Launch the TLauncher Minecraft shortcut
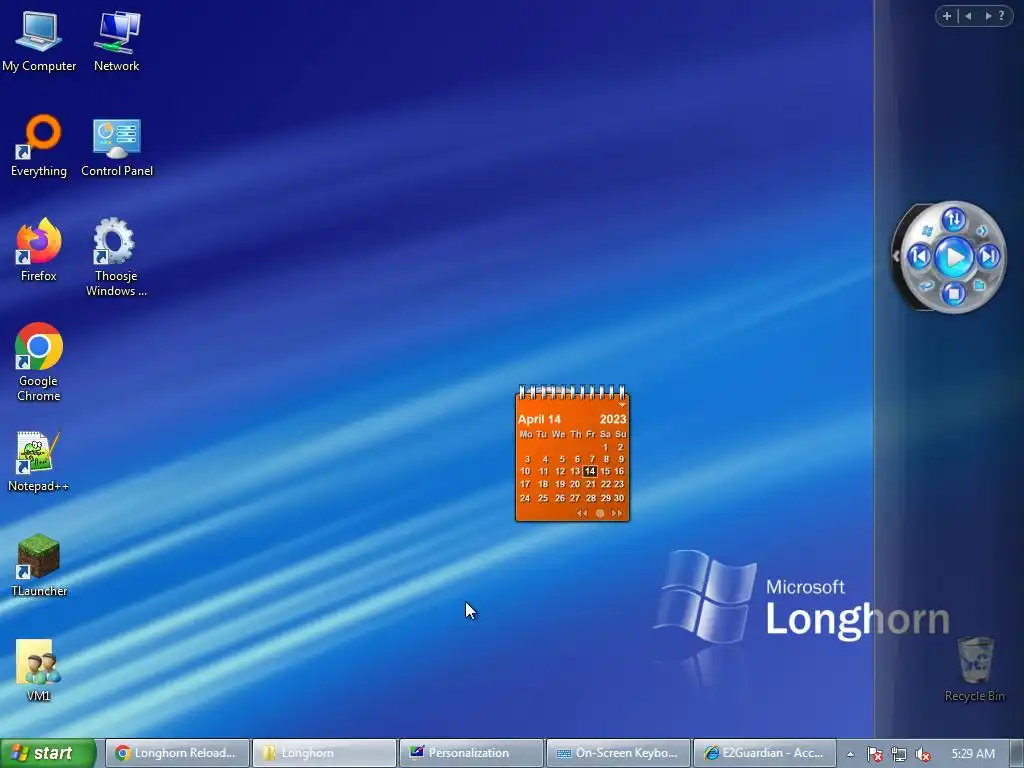 pos(39,566)
